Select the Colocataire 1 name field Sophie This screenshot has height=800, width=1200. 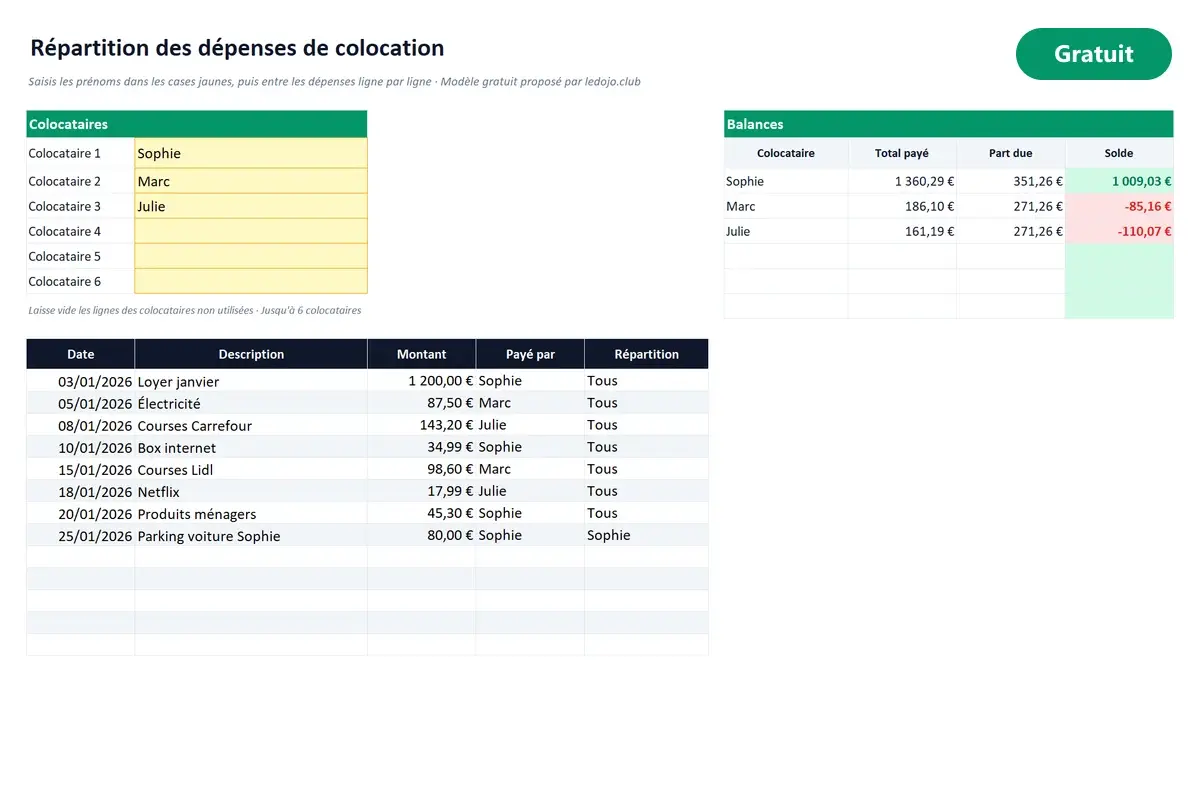[x=251, y=153]
